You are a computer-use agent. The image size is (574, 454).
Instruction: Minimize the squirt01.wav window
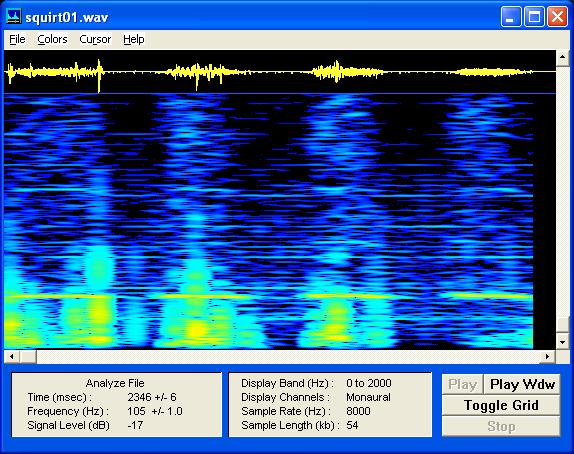point(511,17)
